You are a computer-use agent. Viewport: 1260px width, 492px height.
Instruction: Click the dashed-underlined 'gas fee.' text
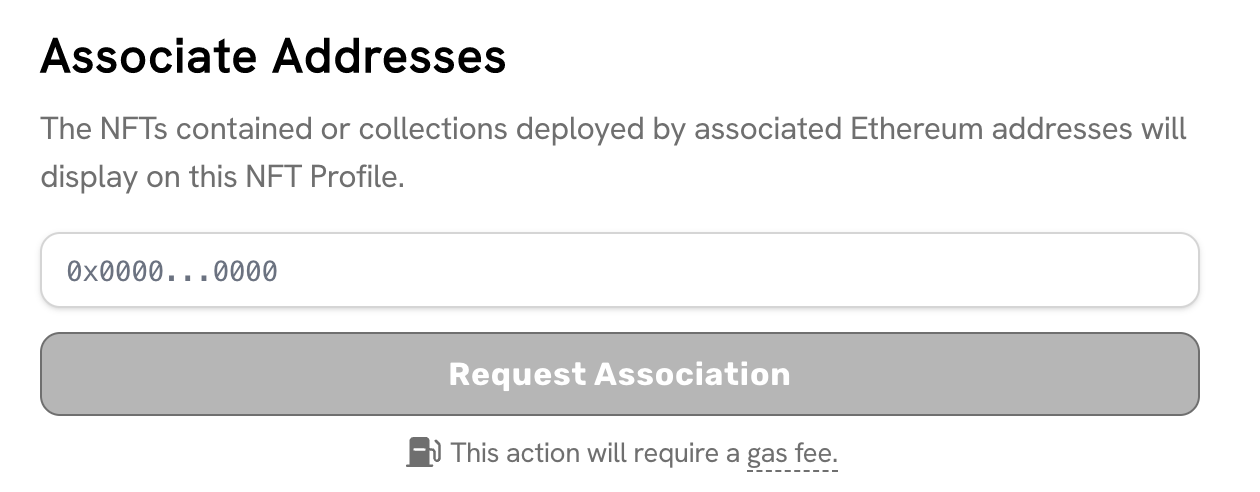(792, 454)
